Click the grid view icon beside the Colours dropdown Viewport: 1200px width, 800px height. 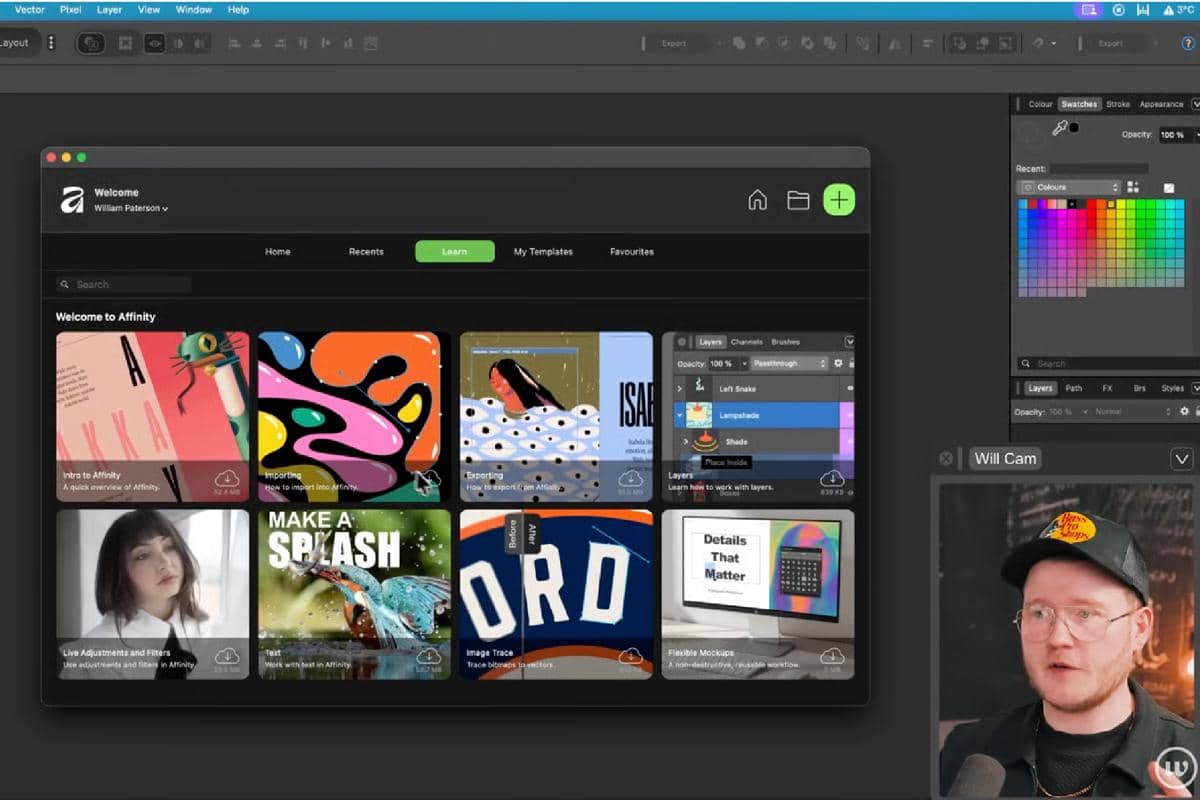[1133, 187]
